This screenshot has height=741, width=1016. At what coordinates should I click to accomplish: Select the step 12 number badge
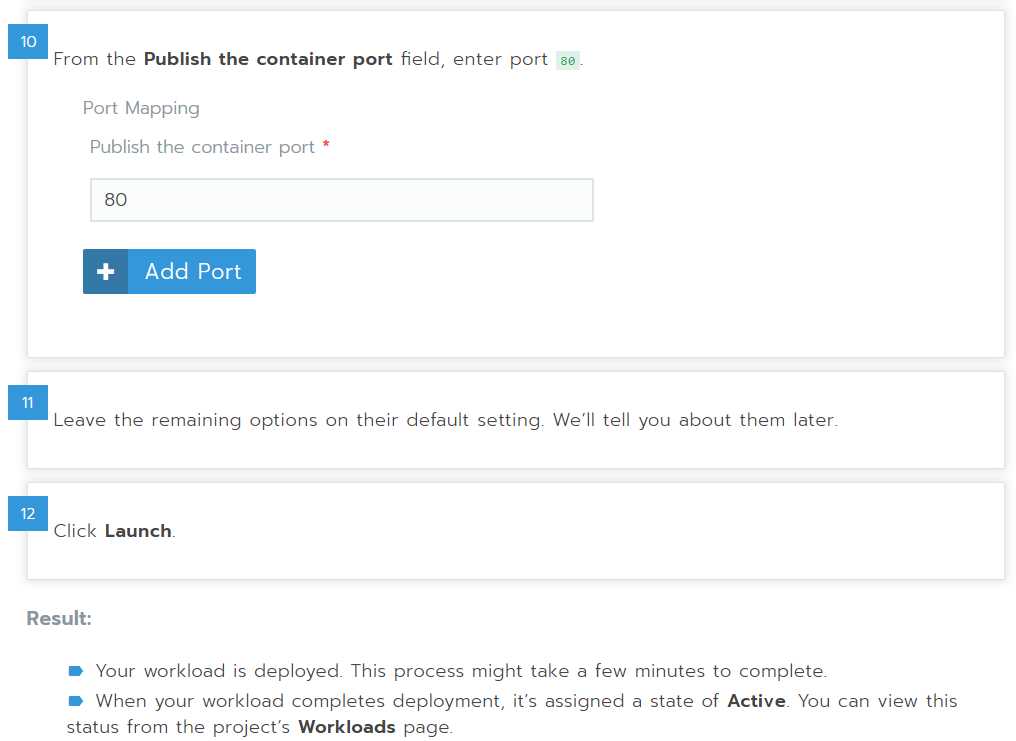pos(28,513)
